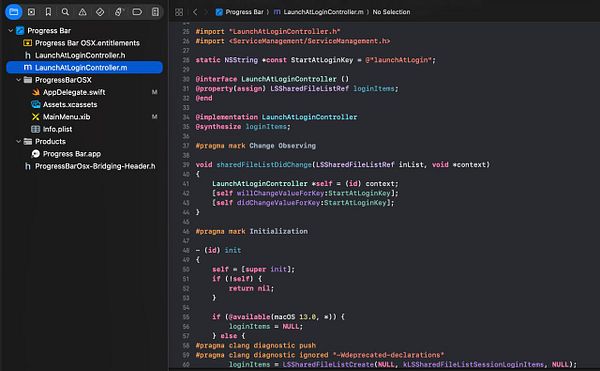Viewport: 600px width, 371px height.
Task: Click line number 48 in gutter
Action: [x=186, y=250]
